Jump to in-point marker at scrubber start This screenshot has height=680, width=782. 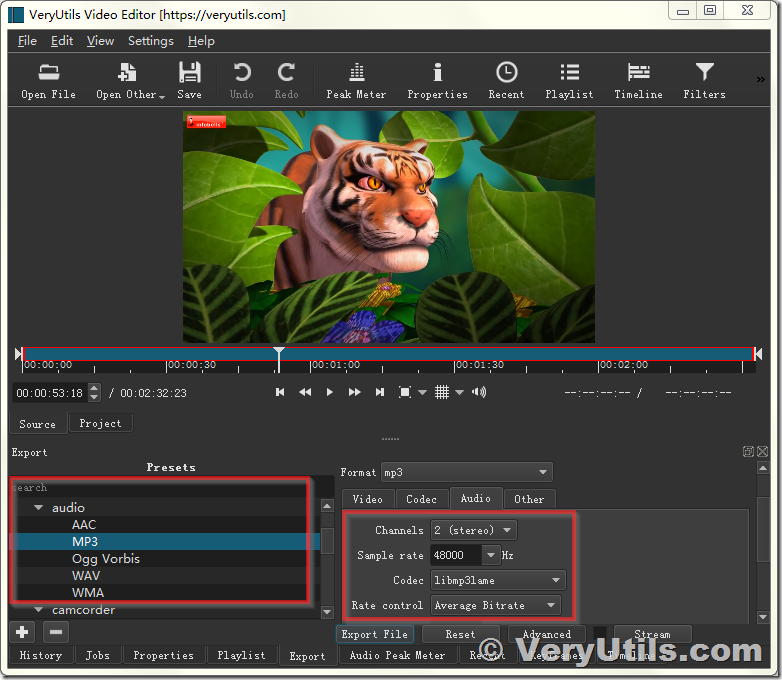[18, 354]
